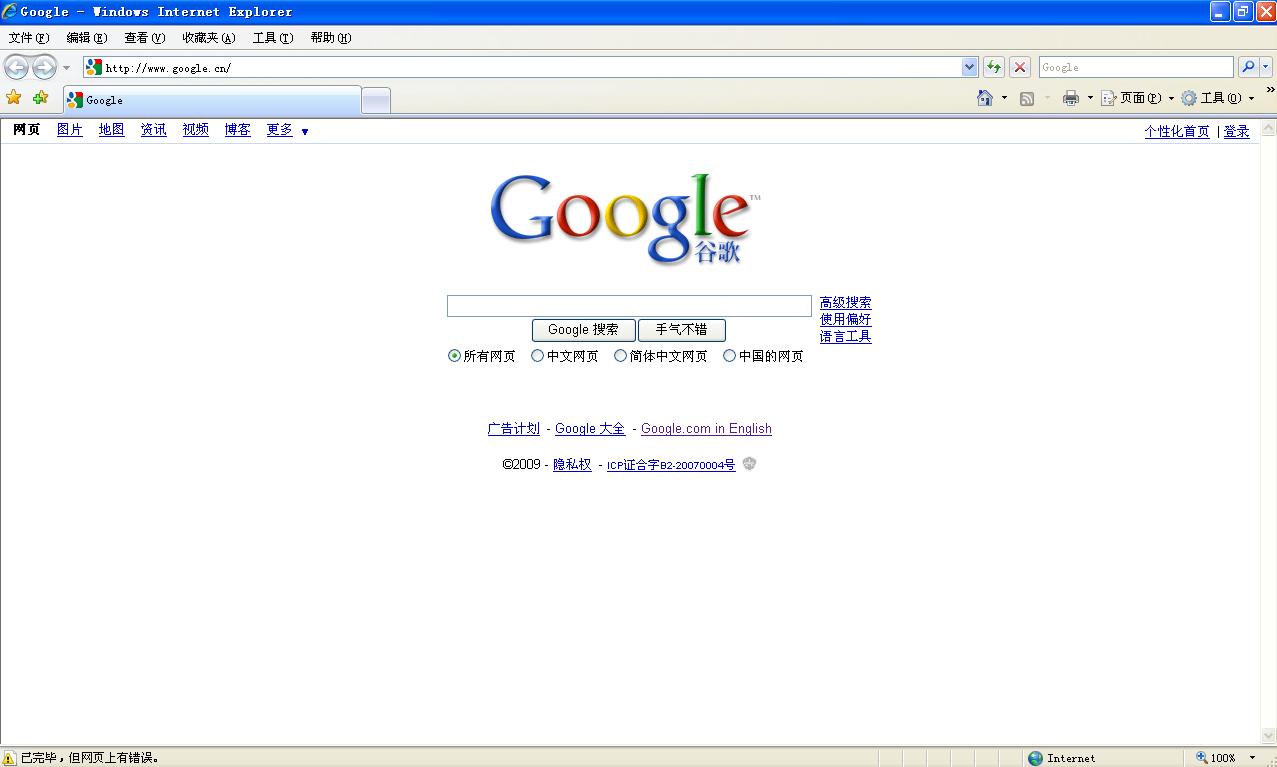
Task: Expand the 更多 dropdown triangle
Action: (305, 132)
